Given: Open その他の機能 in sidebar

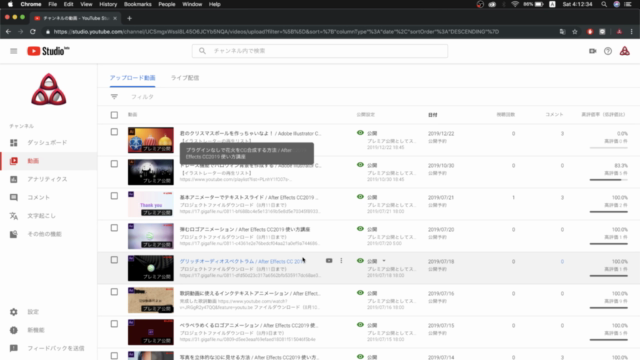Looking at the screenshot, I should tap(44, 234).
